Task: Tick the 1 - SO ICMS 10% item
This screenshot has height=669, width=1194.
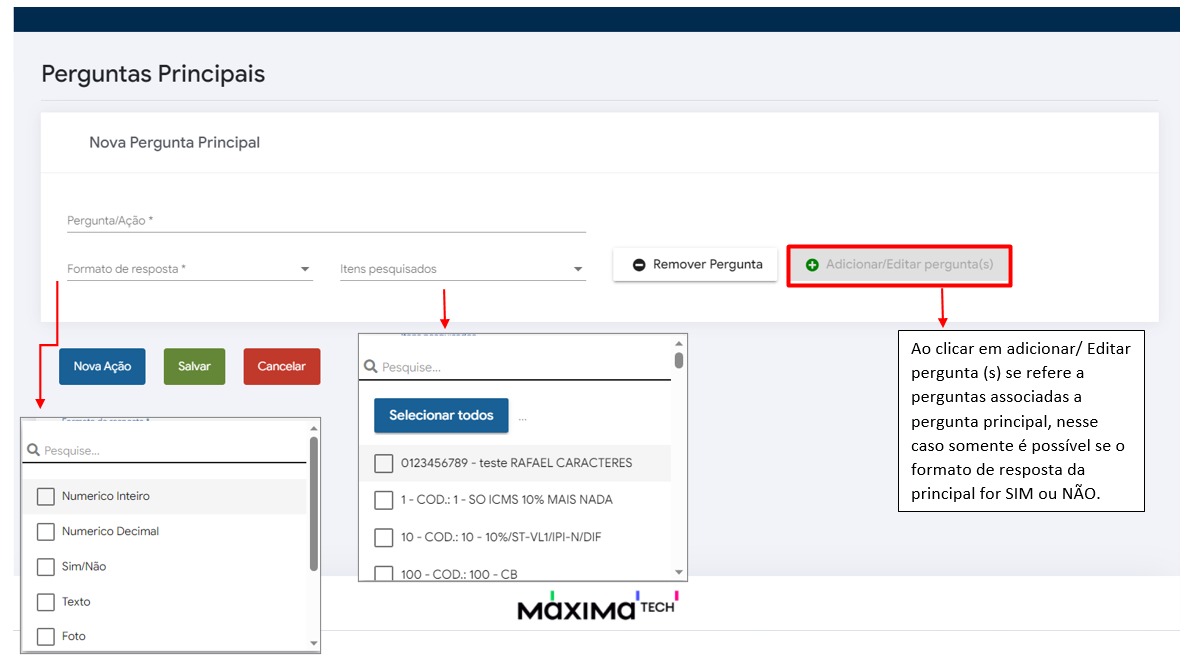Action: [x=383, y=500]
